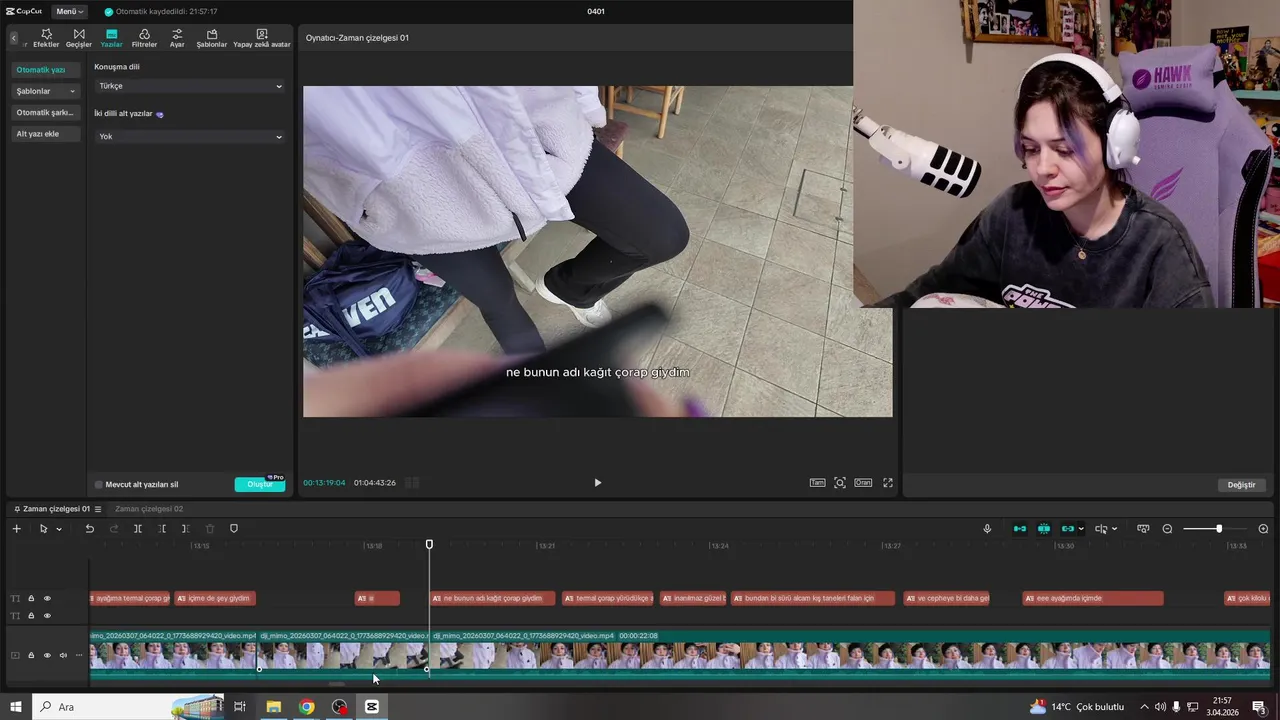Open the Şablonlar icon in top toolbar
The height and width of the screenshot is (720, 1280).
coord(212,38)
